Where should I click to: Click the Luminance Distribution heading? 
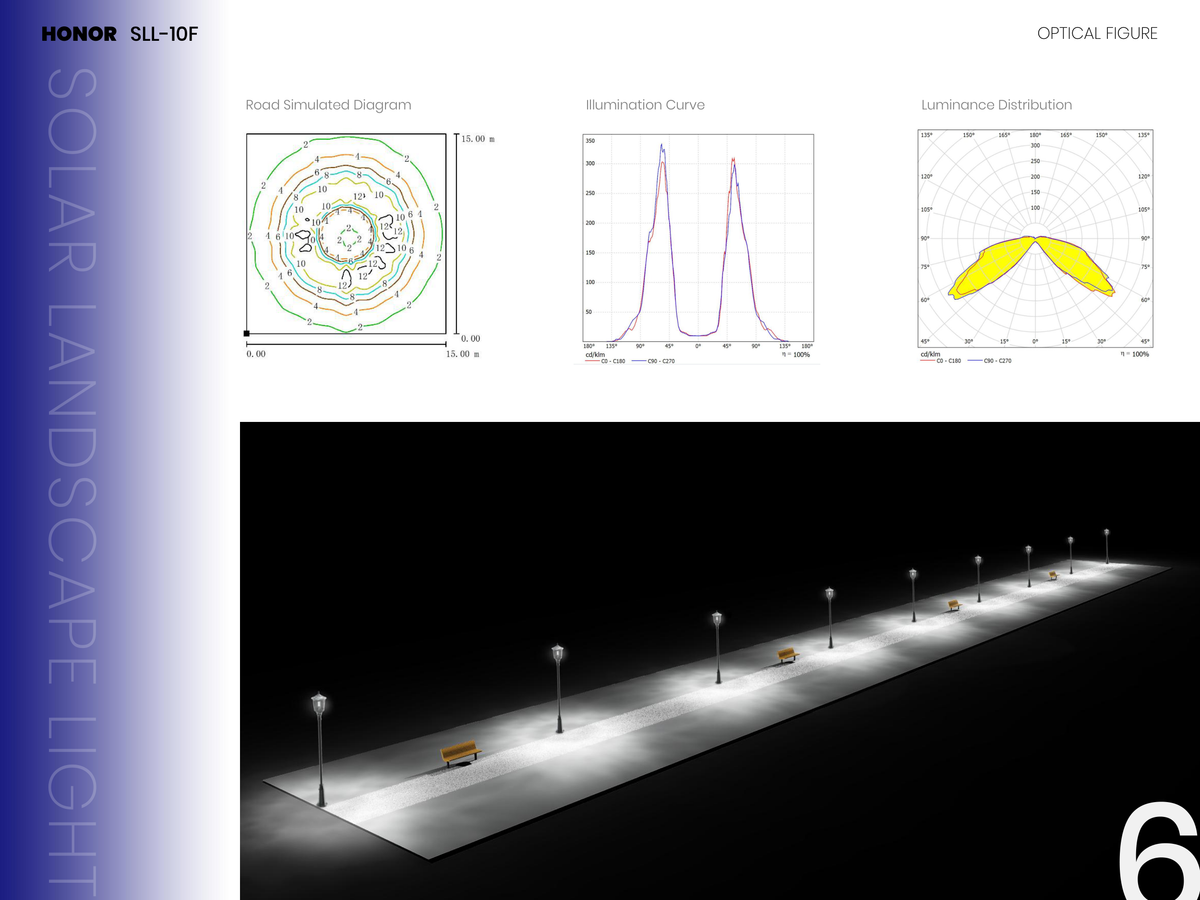(996, 105)
